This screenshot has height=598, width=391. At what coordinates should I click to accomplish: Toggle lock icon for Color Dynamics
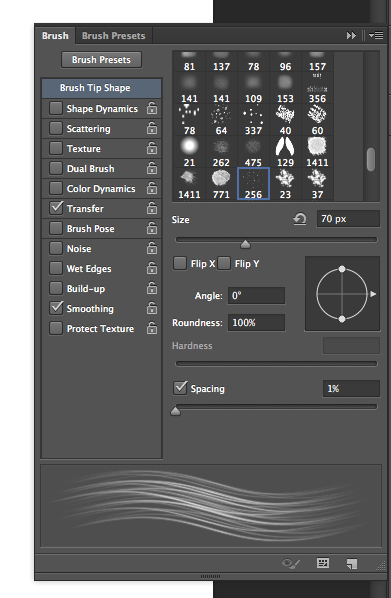tap(152, 188)
